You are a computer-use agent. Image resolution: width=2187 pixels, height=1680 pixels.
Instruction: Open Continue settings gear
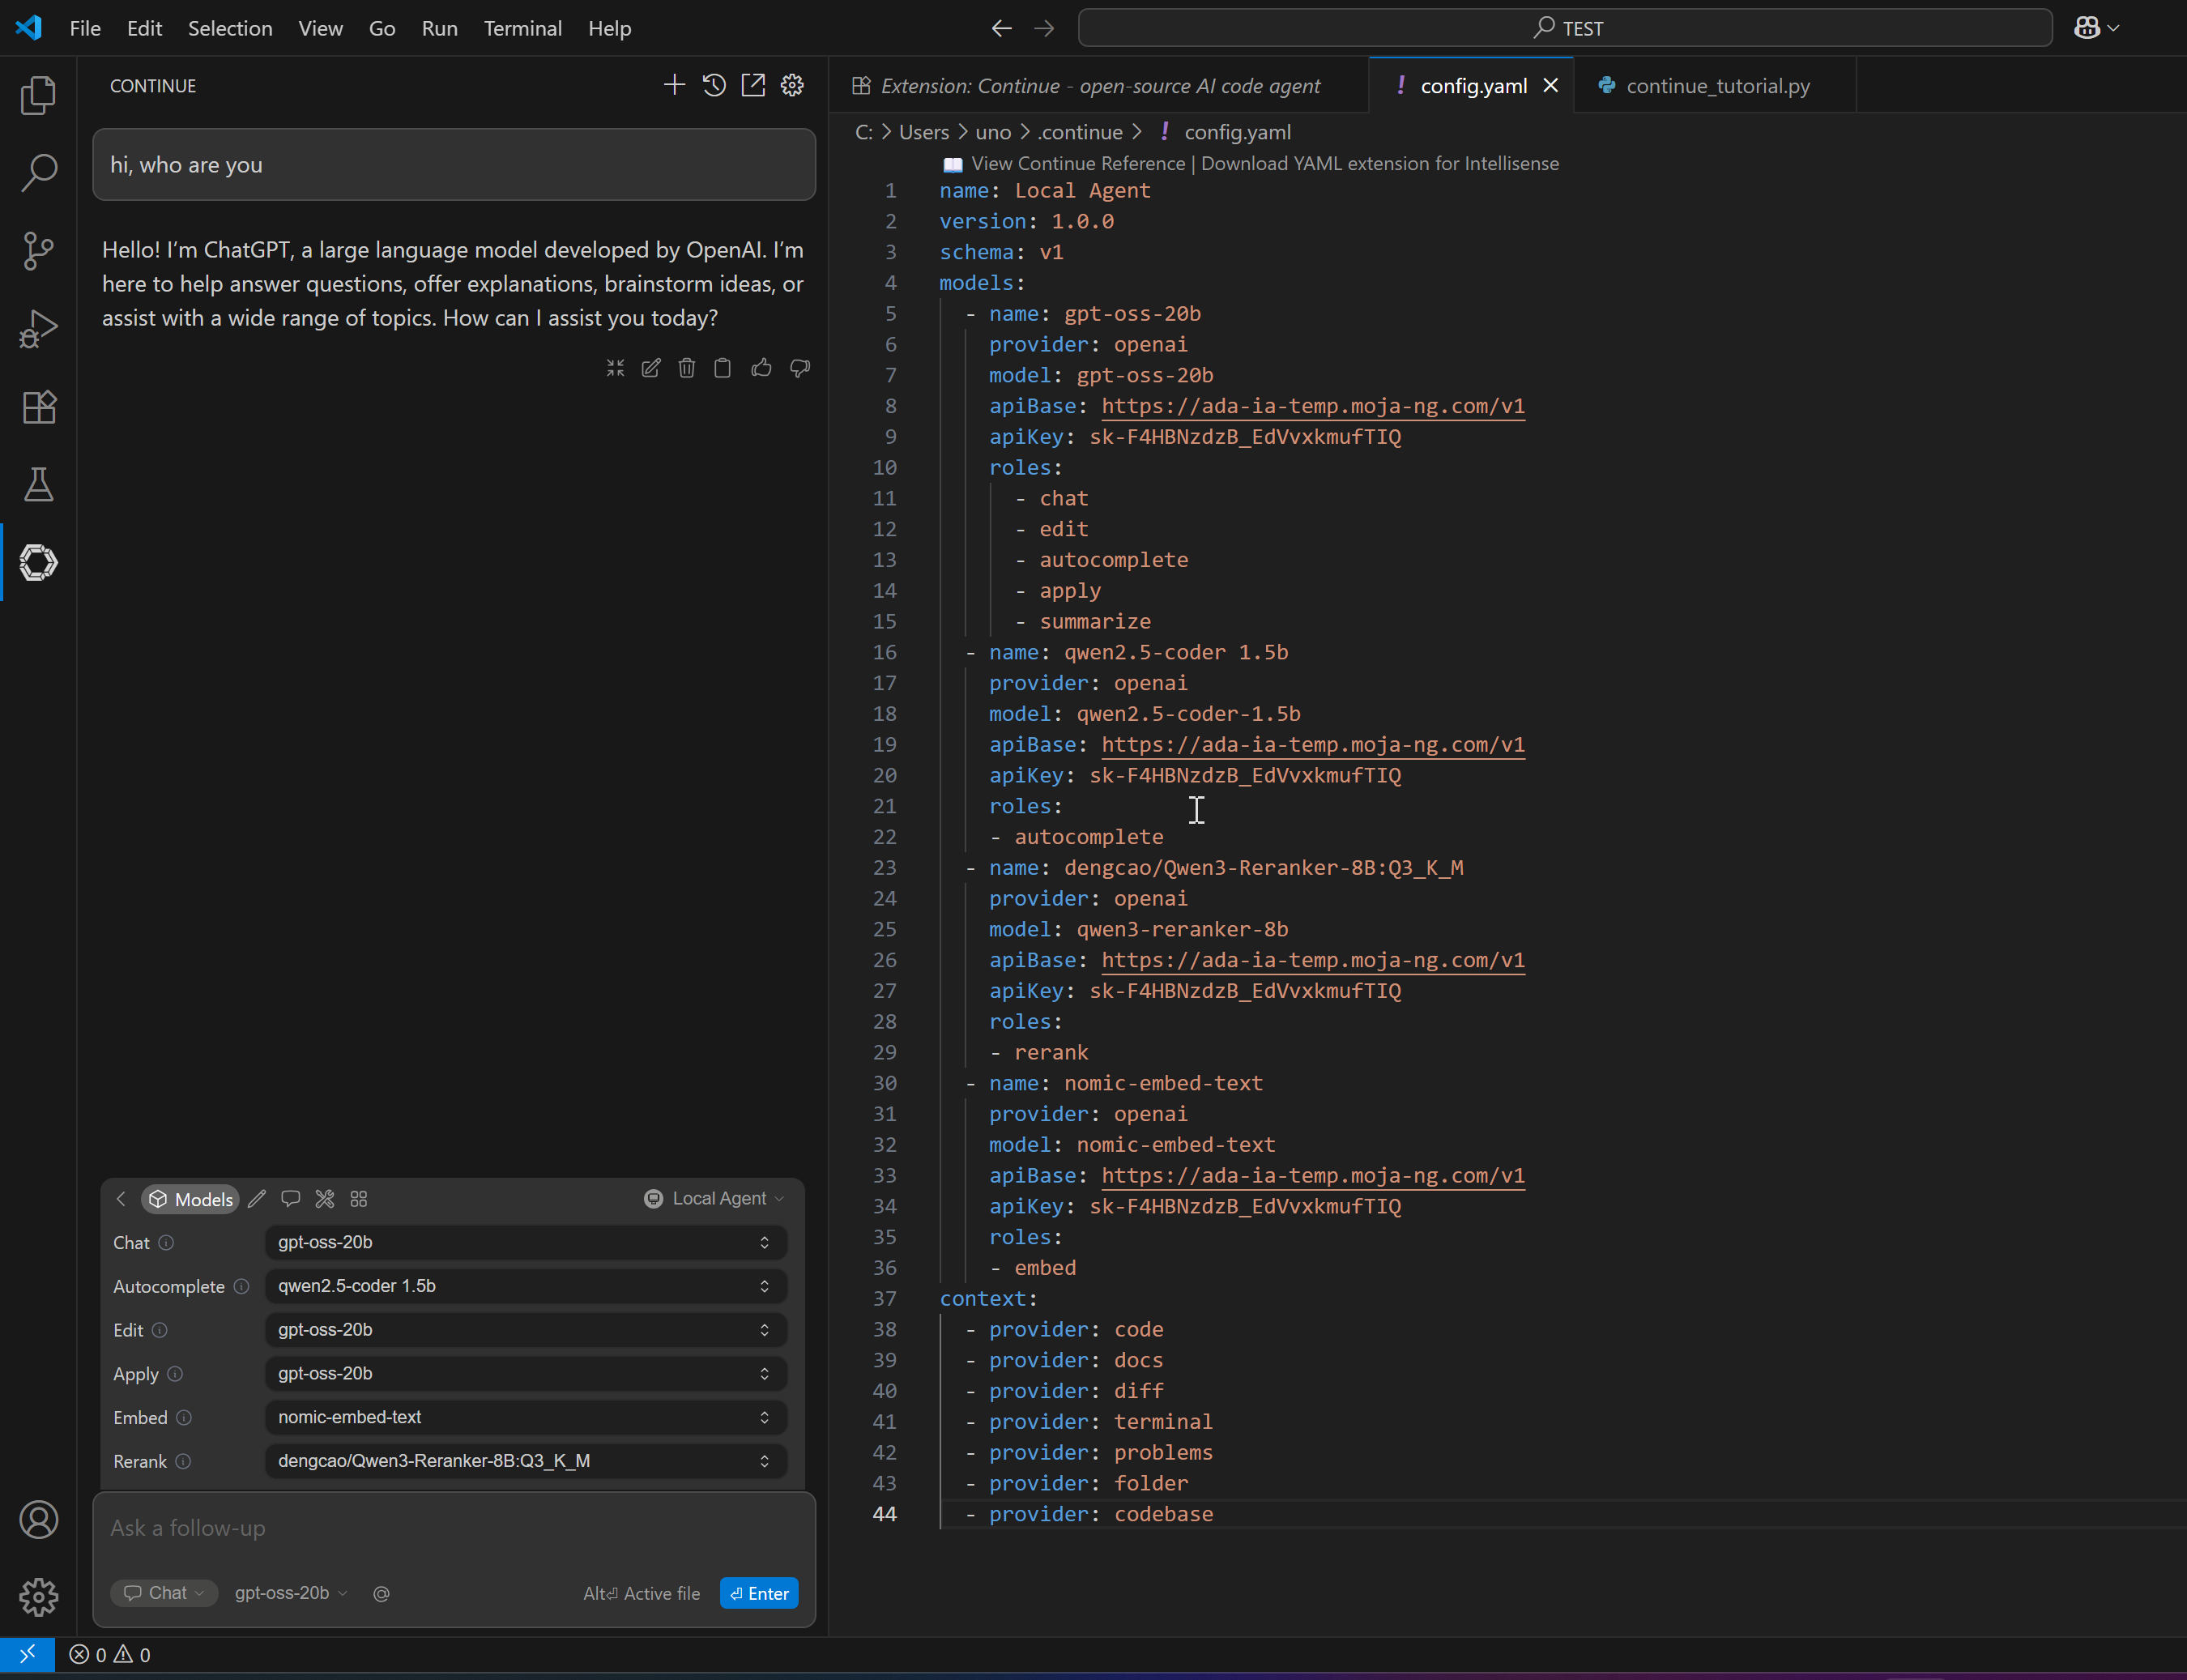[792, 85]
